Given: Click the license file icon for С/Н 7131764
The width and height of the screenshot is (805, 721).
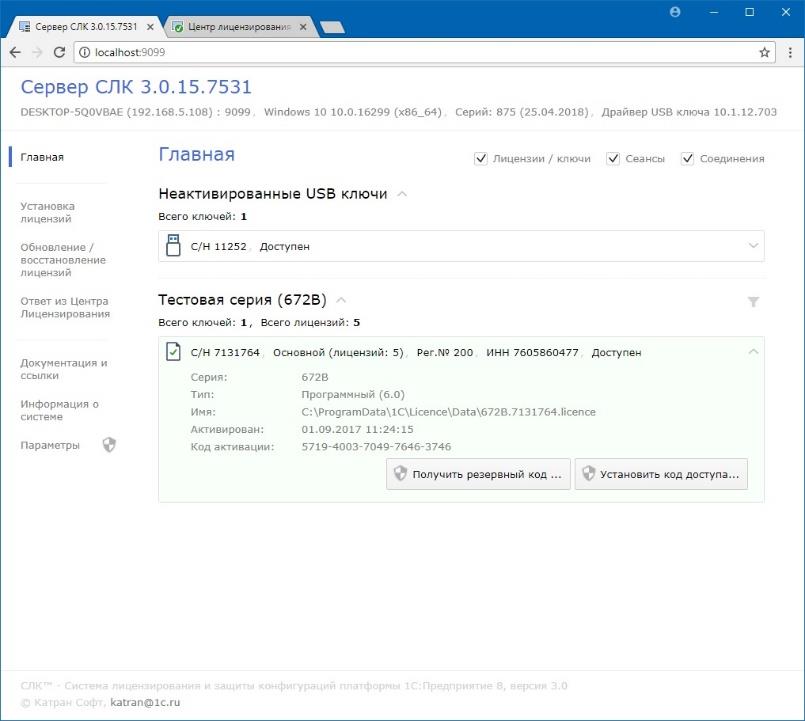Looking at the screenshot, I should (174, 352).
